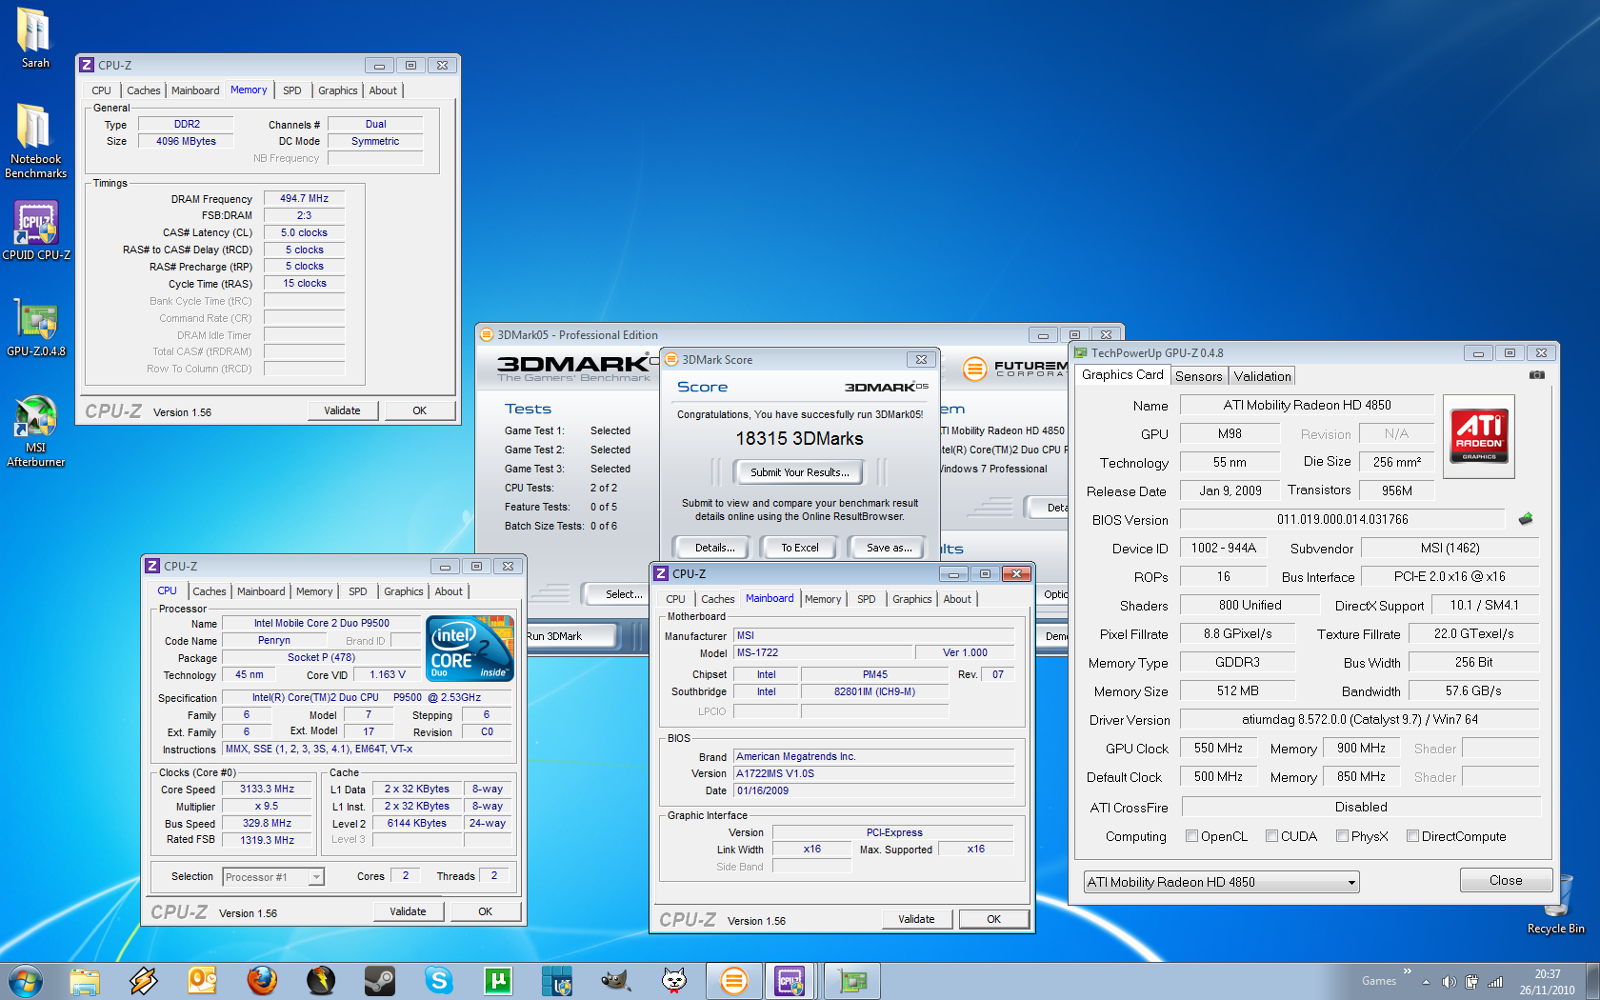
Task: Enable the DirectCompute checkbox in GPU-Z
Action: [1413, 836]
